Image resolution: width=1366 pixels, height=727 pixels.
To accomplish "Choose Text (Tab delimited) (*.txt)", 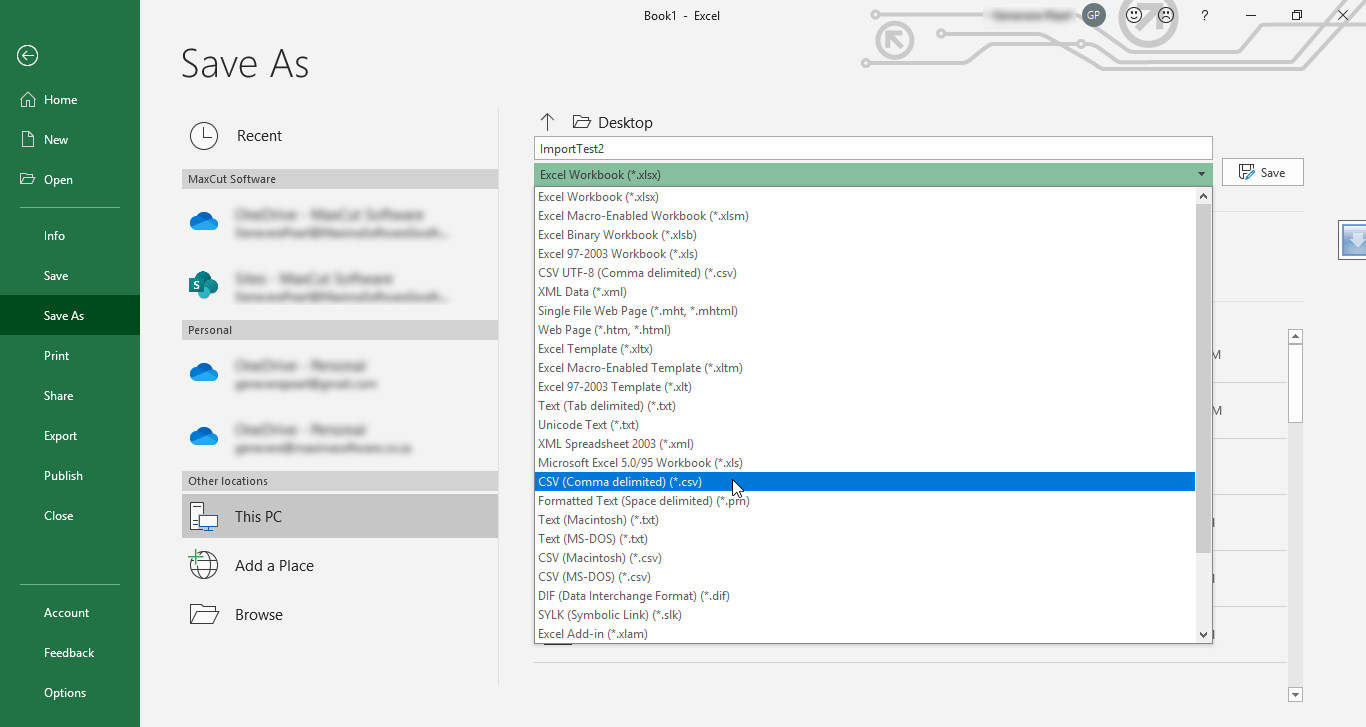I will 865,406.
